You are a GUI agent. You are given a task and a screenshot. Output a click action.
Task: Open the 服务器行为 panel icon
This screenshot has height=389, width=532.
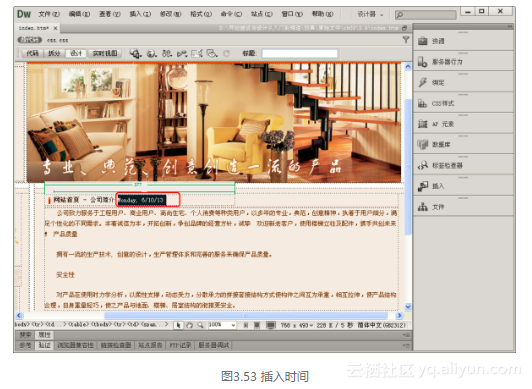tap(422, 62)
